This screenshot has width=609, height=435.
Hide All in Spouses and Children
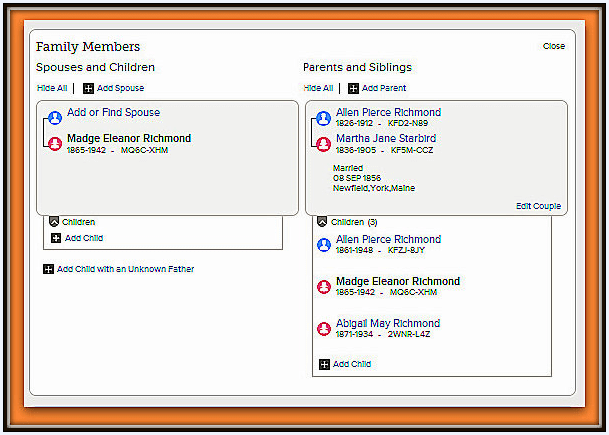(52, 88)
